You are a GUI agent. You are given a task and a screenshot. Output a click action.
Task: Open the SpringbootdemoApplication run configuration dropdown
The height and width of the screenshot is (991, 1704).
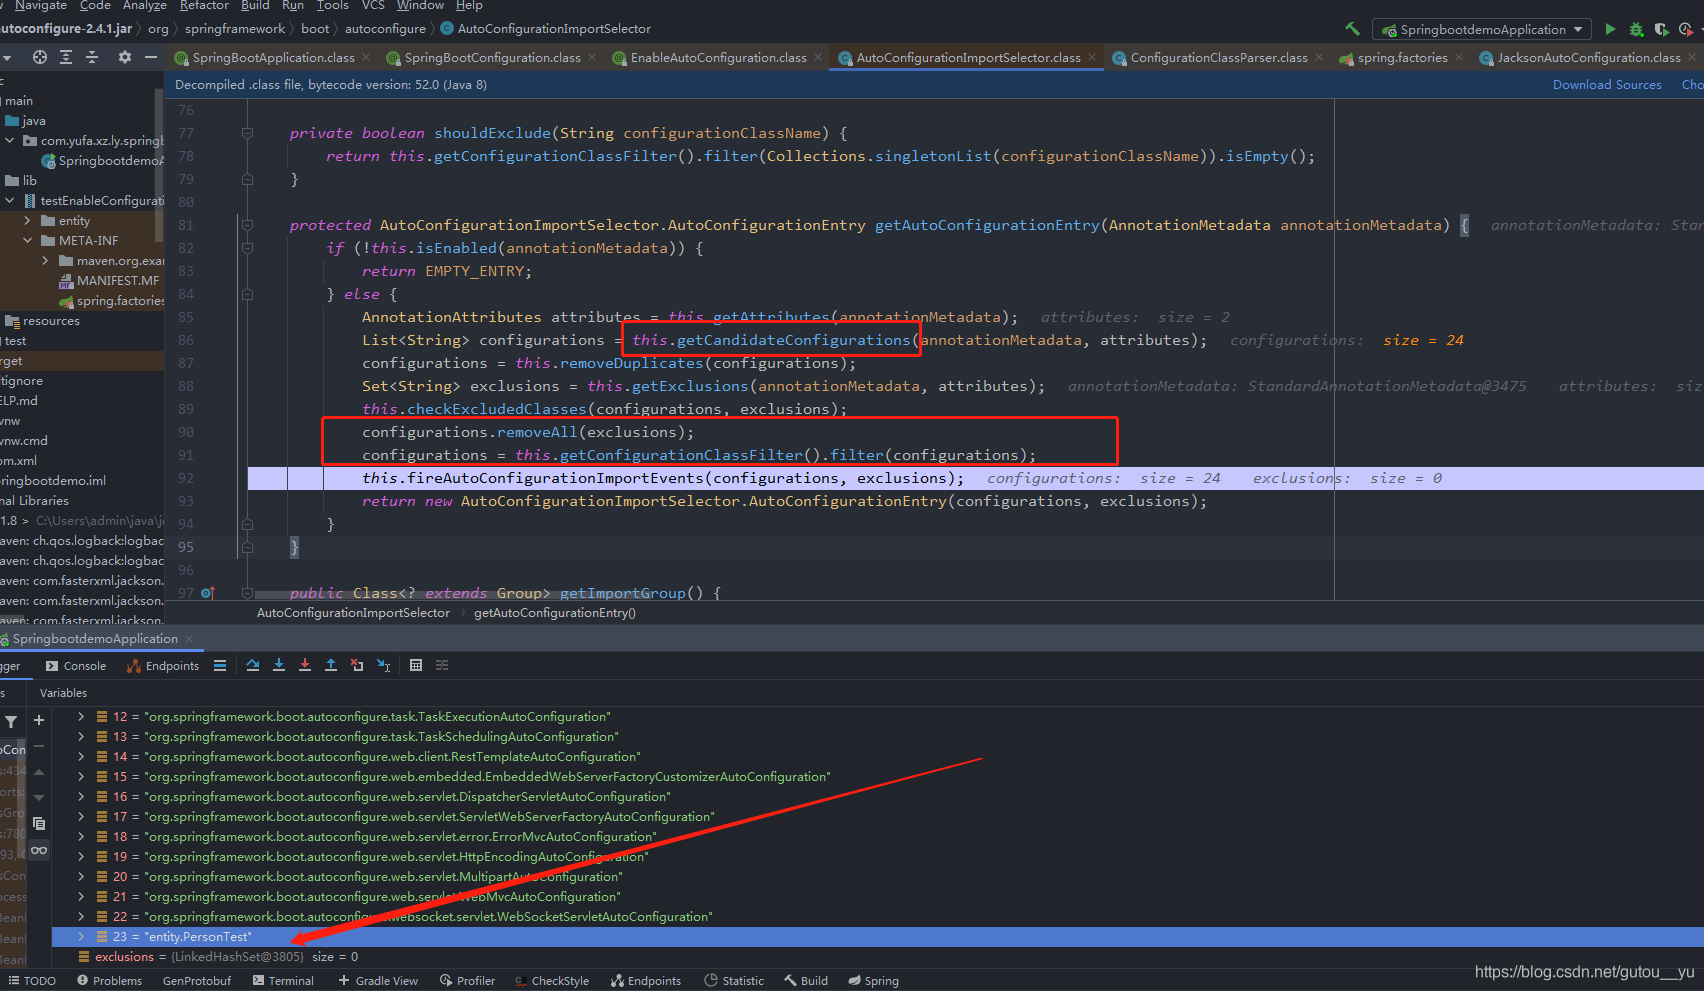pos(1481,29)
